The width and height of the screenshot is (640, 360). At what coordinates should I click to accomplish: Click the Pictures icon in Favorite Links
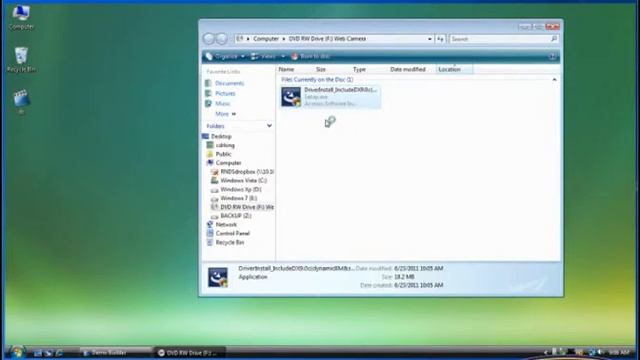[x=208, y=93]
